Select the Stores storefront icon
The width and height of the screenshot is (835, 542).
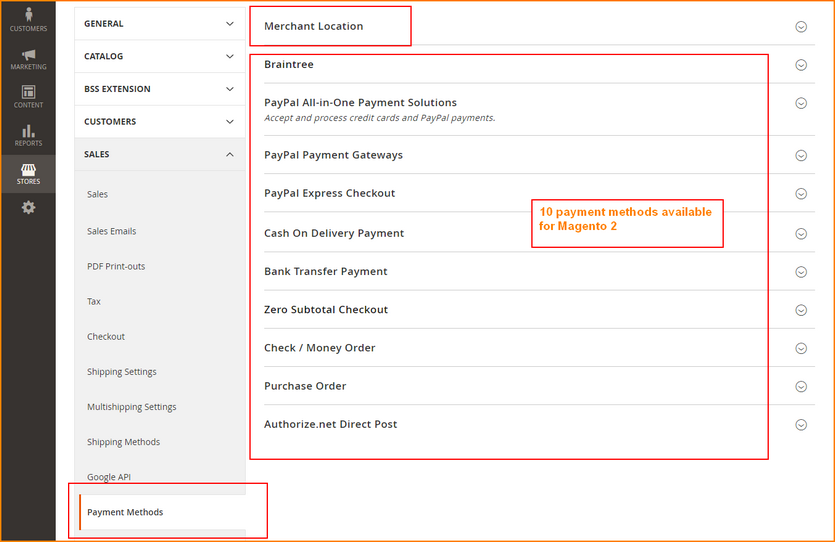coord(28,173)
